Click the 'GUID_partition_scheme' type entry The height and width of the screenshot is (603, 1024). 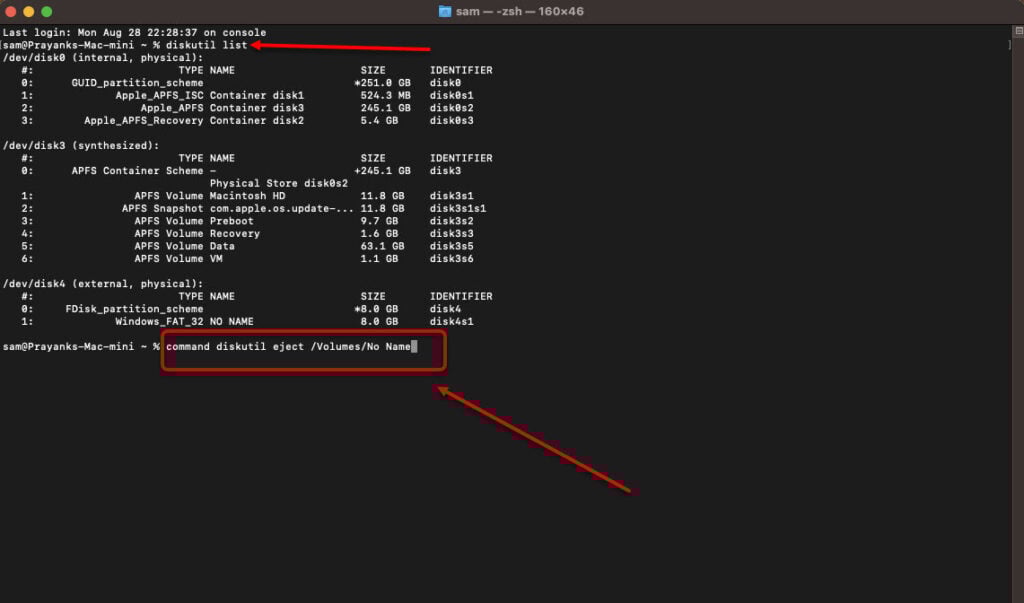pos(137,83)
